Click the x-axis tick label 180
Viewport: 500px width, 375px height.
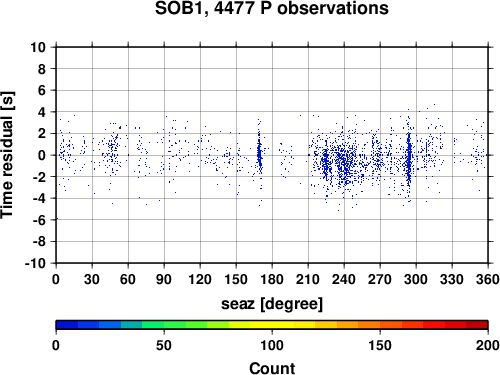(272, 279)
